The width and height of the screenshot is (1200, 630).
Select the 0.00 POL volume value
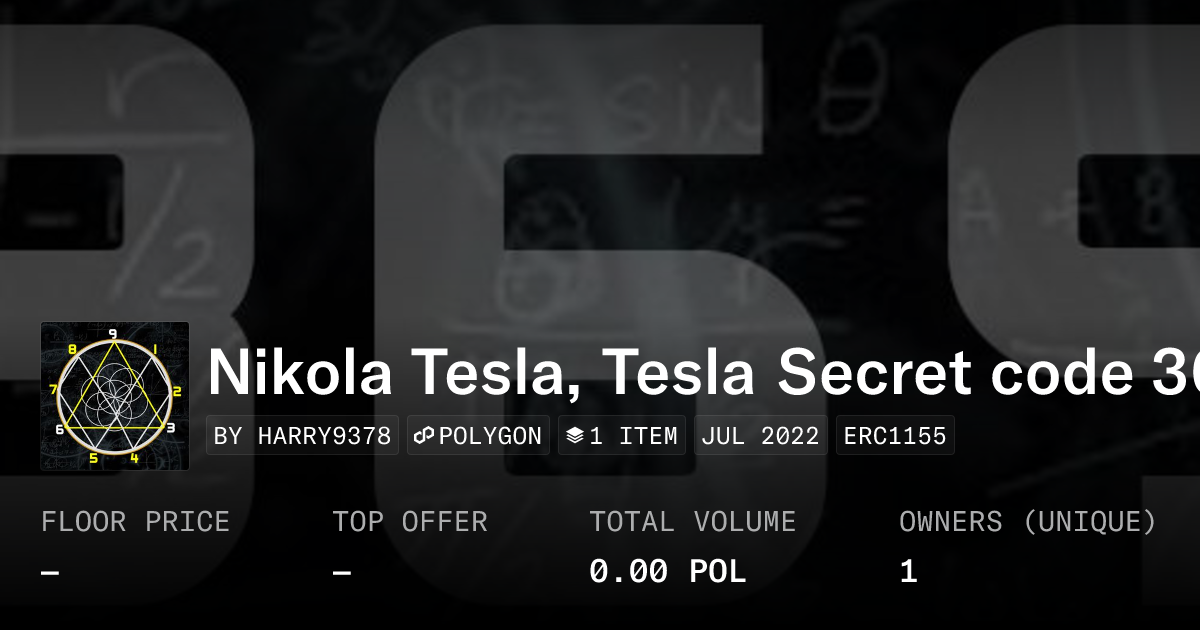click(x=667, y=572)
